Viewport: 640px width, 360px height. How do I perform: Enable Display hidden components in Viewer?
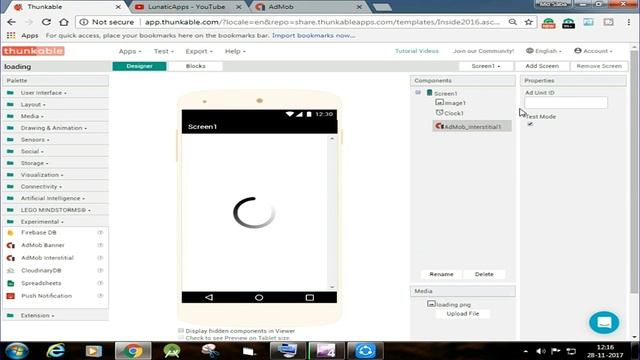(x=181, y=331)
